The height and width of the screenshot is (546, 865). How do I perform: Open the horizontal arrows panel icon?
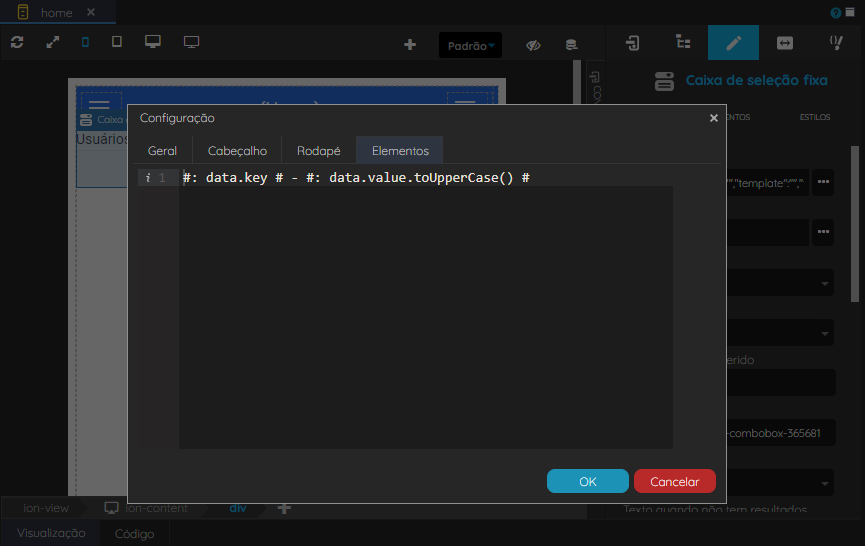[784, 42]
